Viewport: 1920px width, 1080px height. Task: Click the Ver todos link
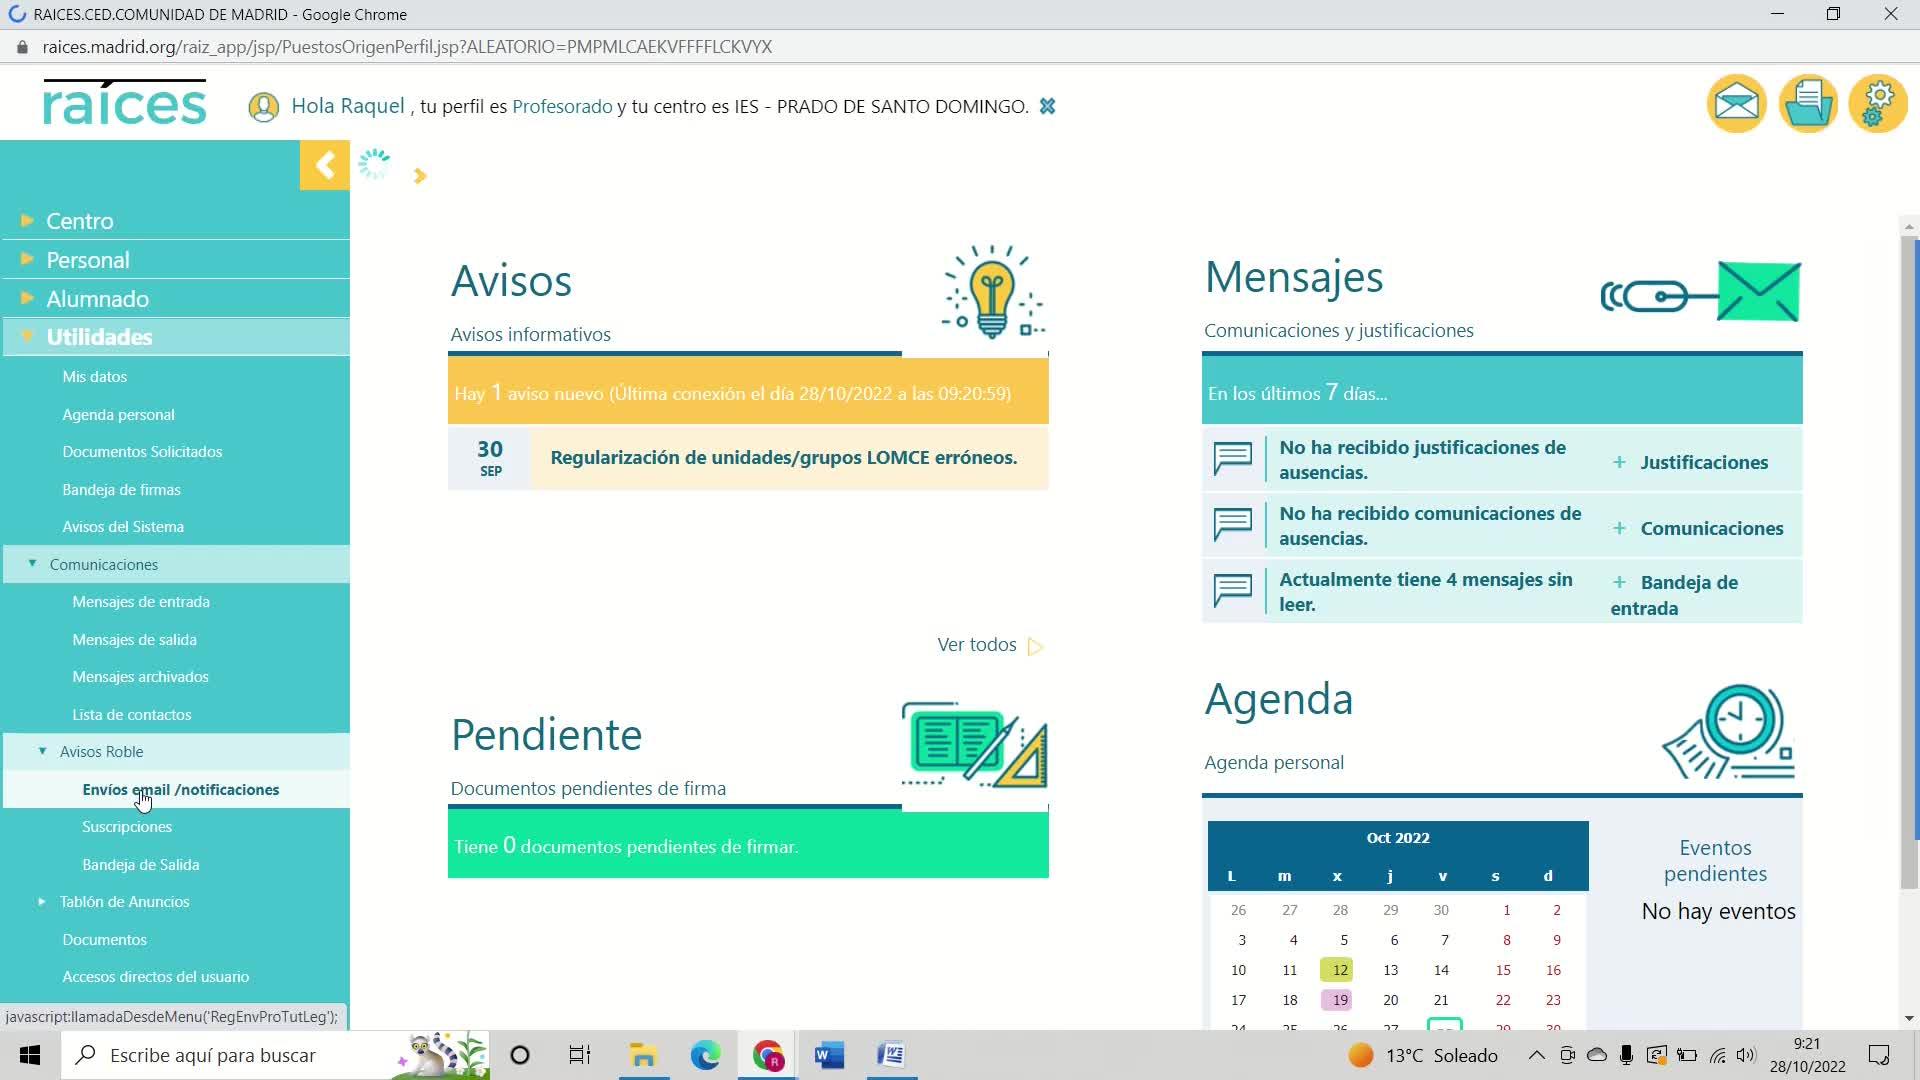point(977,645)
